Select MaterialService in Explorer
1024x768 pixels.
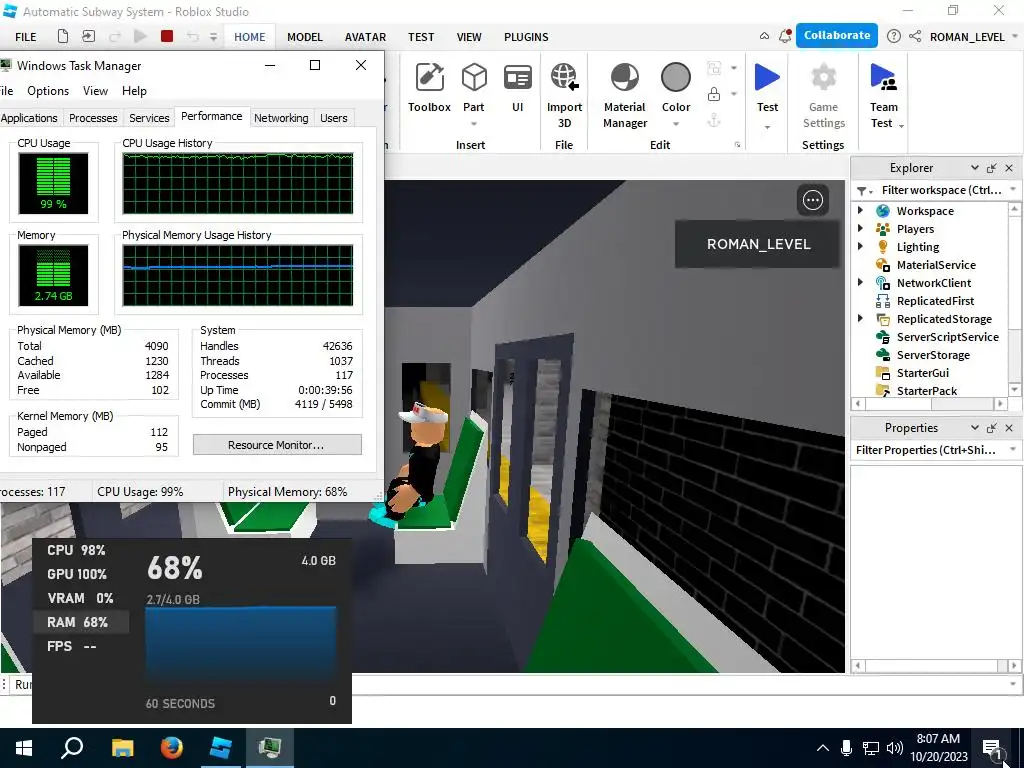tap(935, 264)
